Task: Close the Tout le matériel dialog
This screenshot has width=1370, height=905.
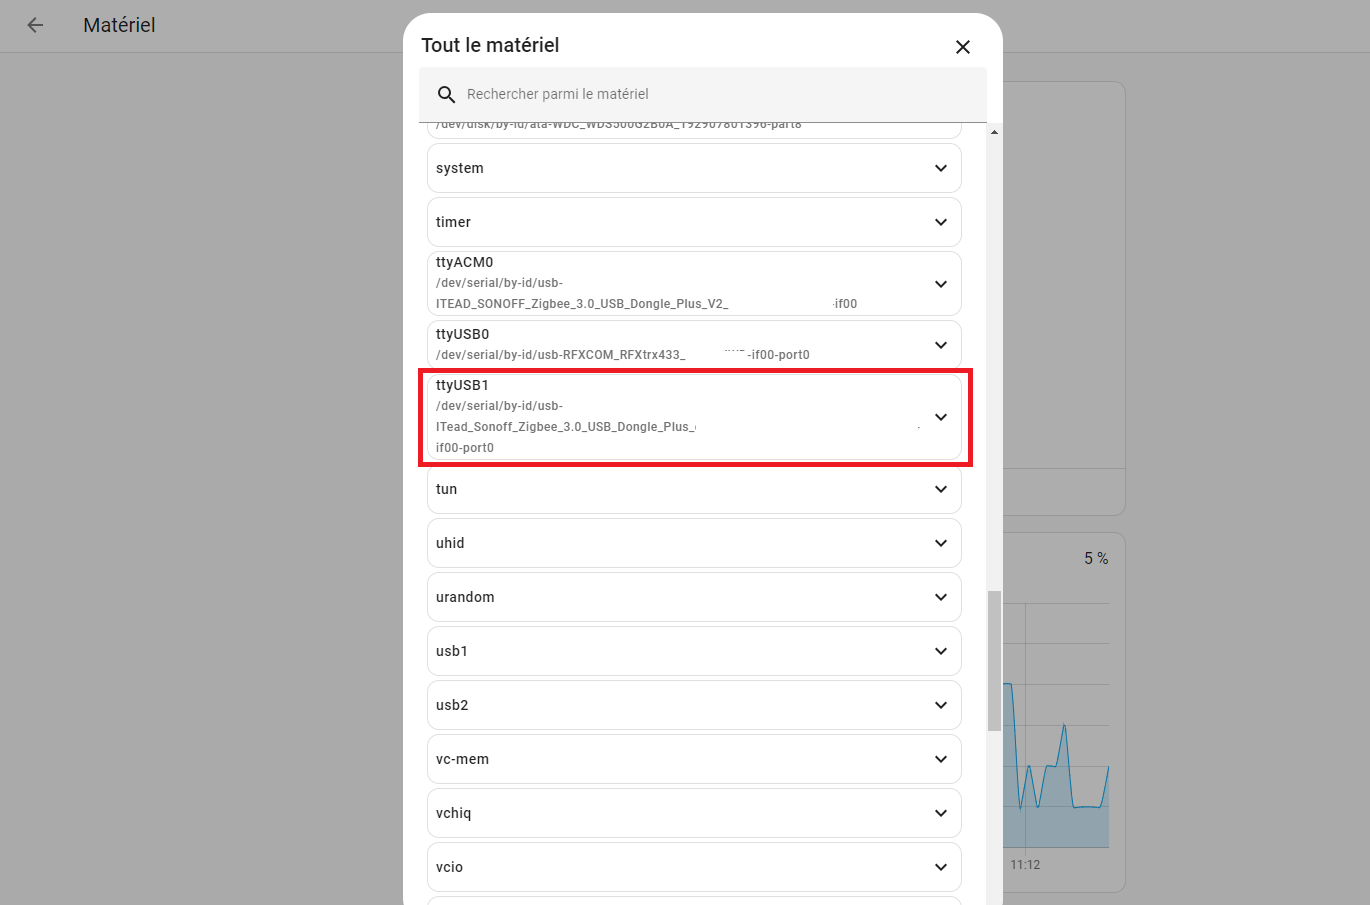Action: pos(963,47)
